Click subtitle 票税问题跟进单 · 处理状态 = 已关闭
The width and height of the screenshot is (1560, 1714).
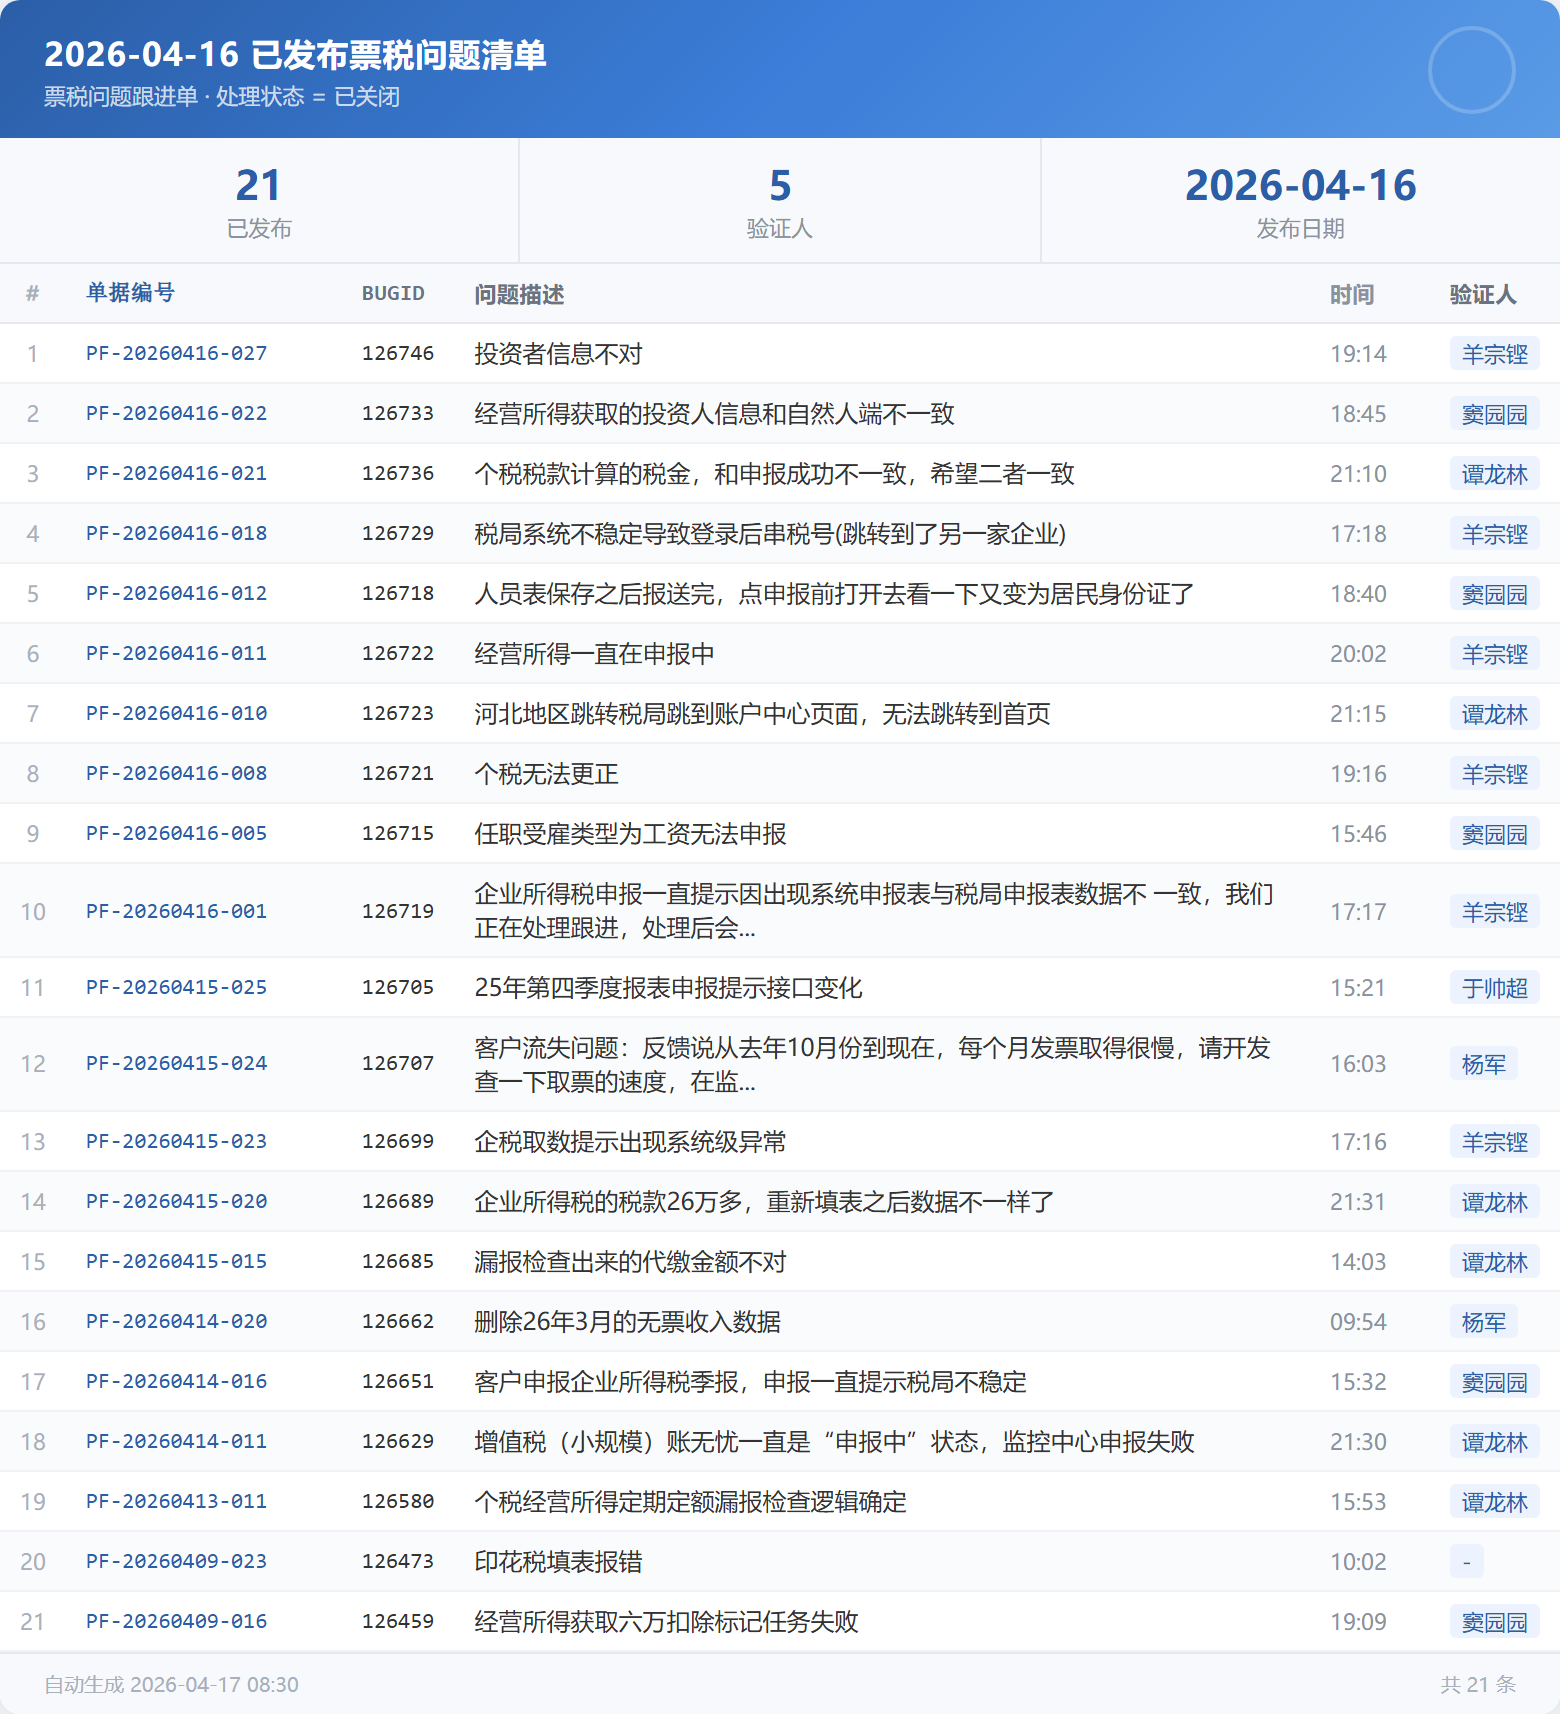coord(222,97)
